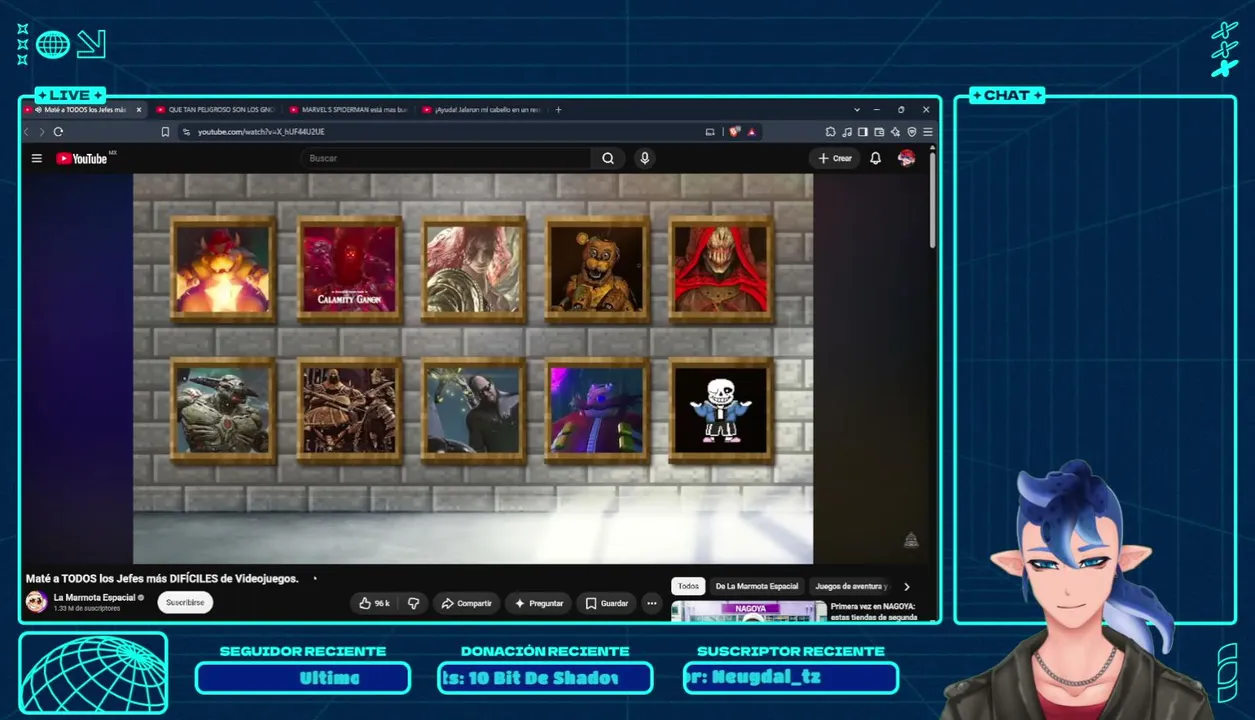Click '1.33 M de suscriptores' text
The image size is (1255, 720).
87,609
